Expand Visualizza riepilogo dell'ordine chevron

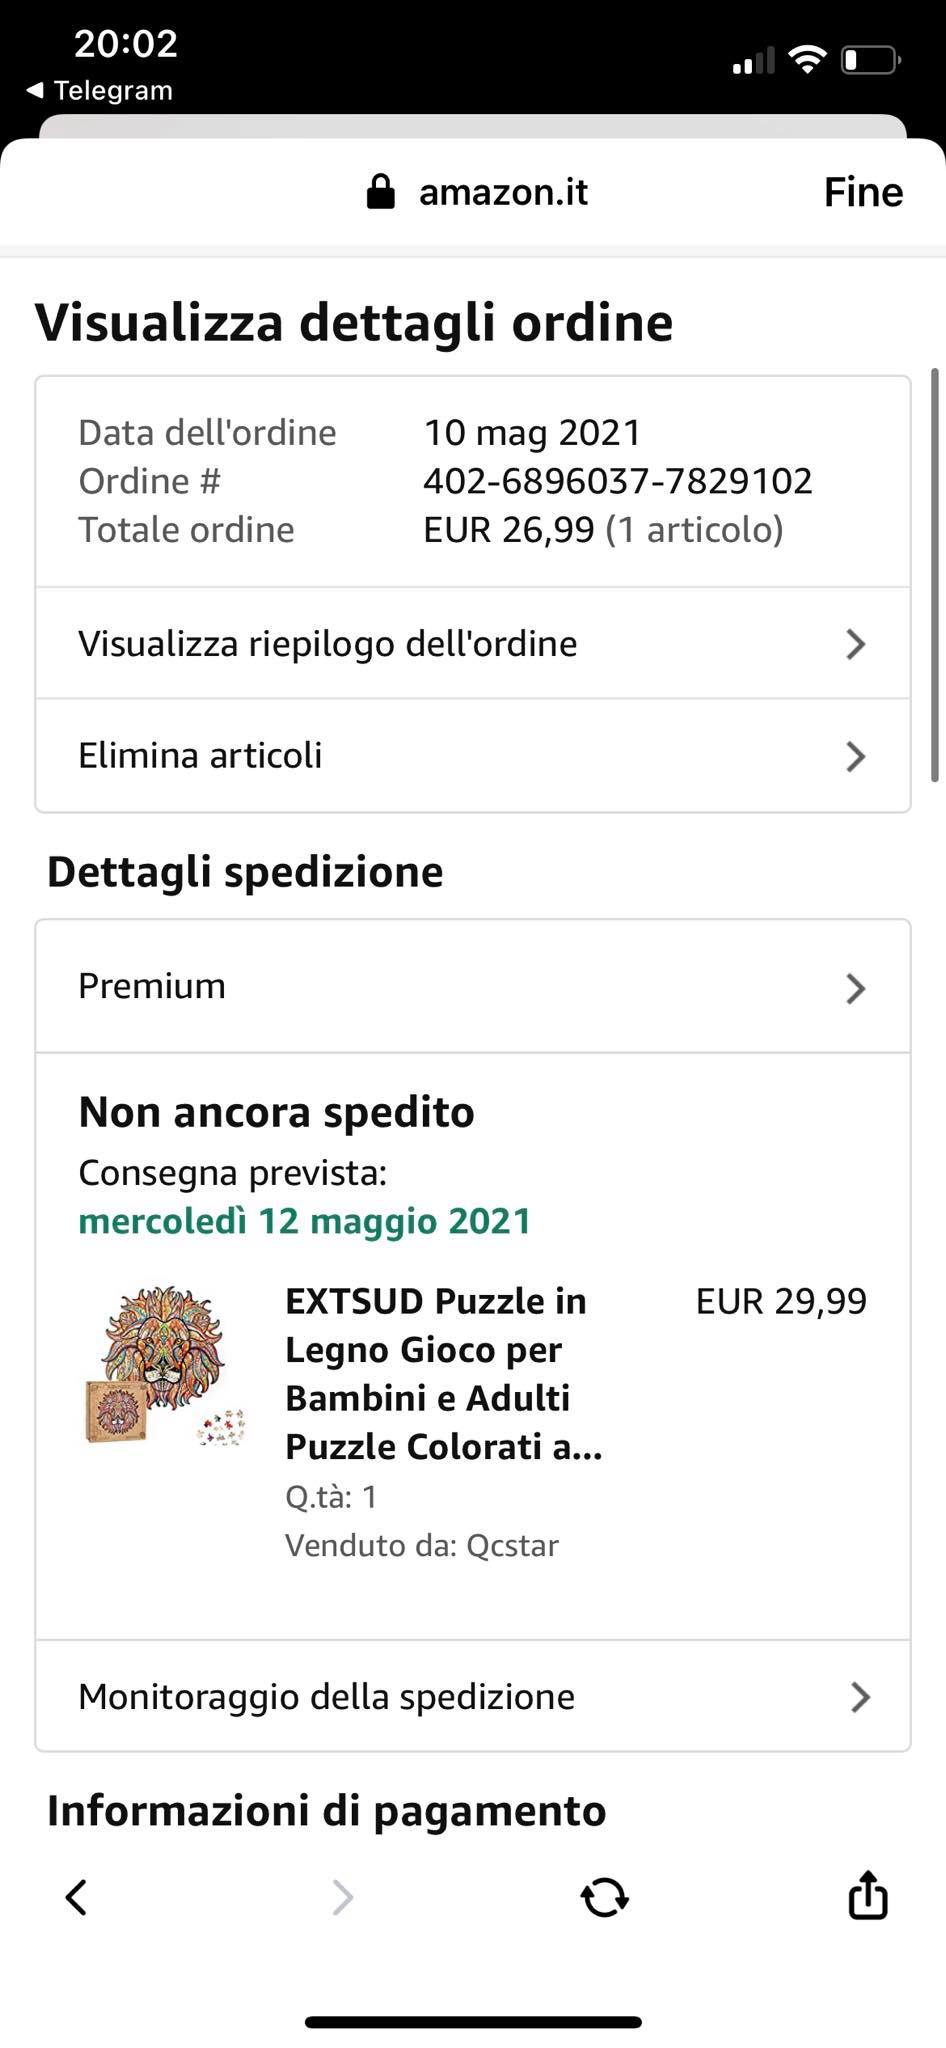(855, 644)
